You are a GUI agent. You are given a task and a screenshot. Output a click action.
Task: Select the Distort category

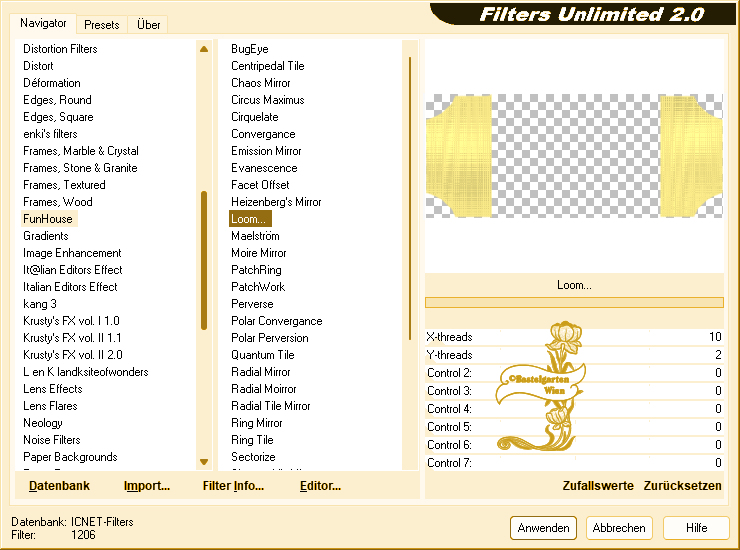(38, 66)
